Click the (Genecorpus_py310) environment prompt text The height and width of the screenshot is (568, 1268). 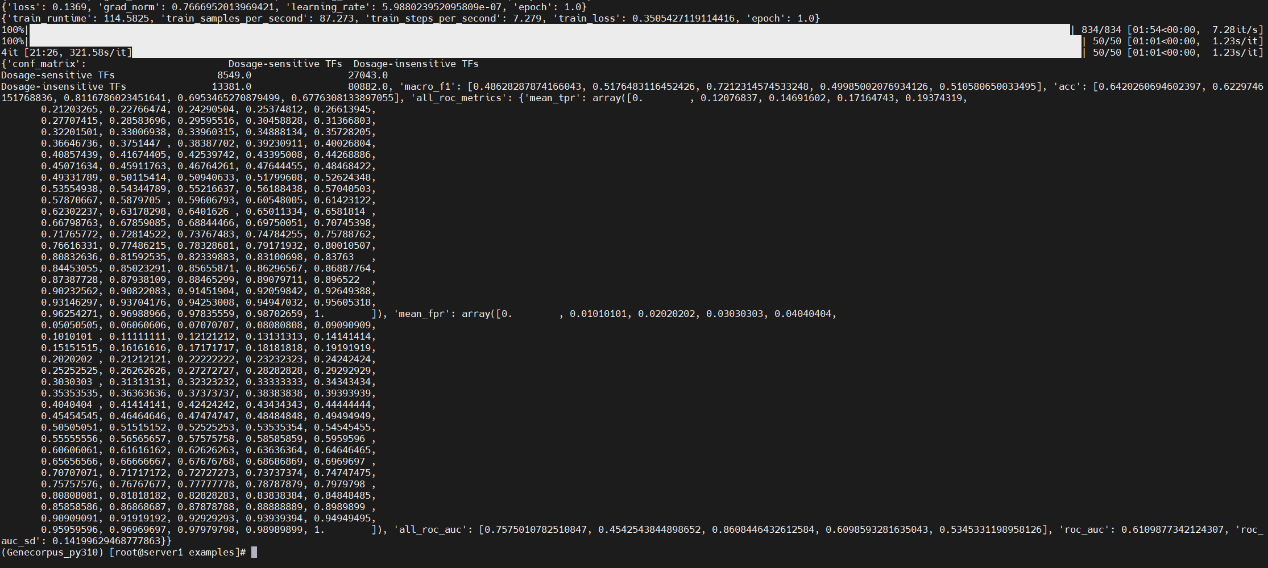[x=52, y=552]
